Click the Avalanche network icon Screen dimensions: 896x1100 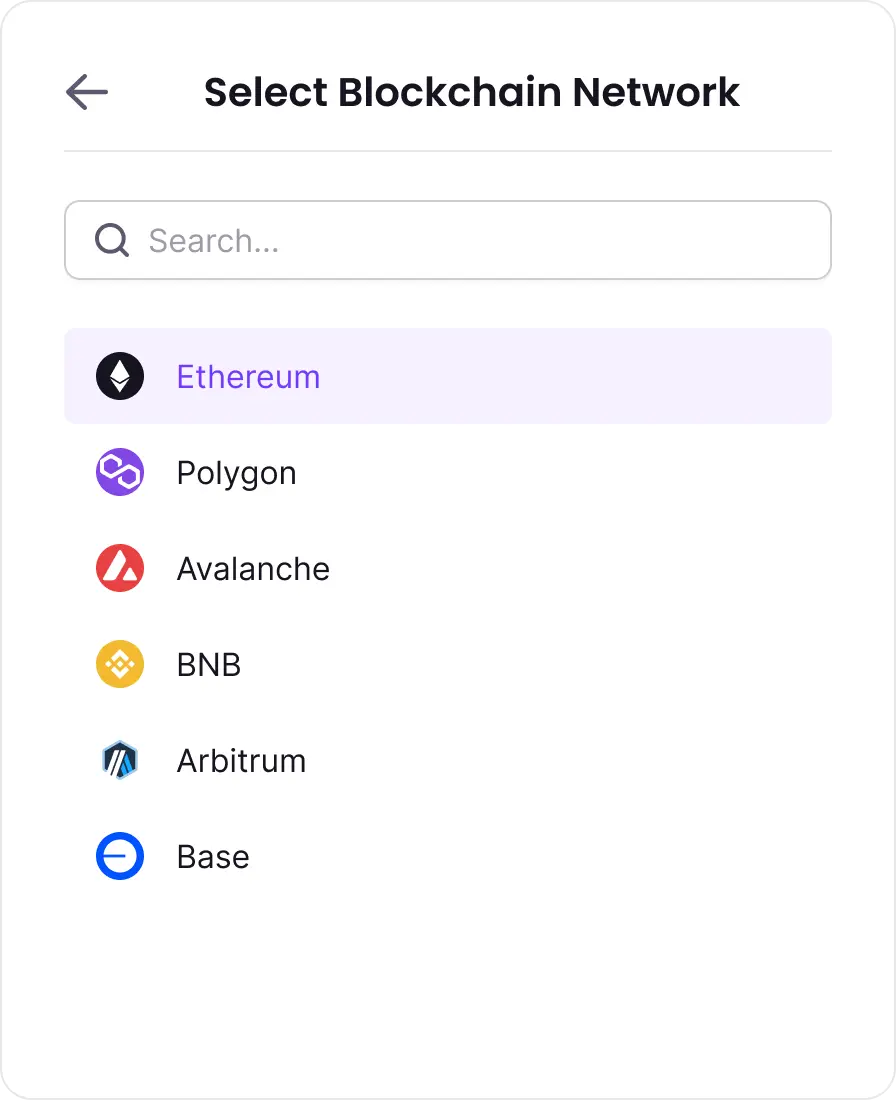(120, 568)
